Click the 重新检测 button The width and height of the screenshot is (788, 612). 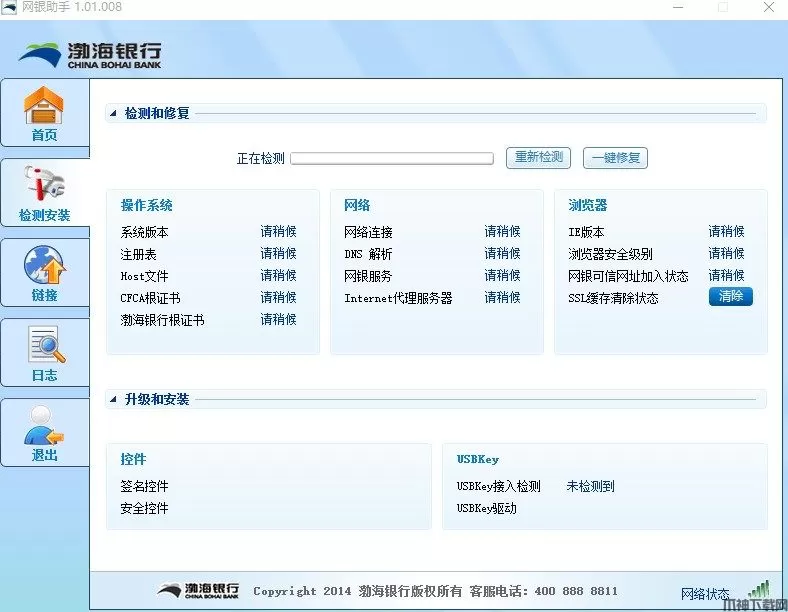538,158
